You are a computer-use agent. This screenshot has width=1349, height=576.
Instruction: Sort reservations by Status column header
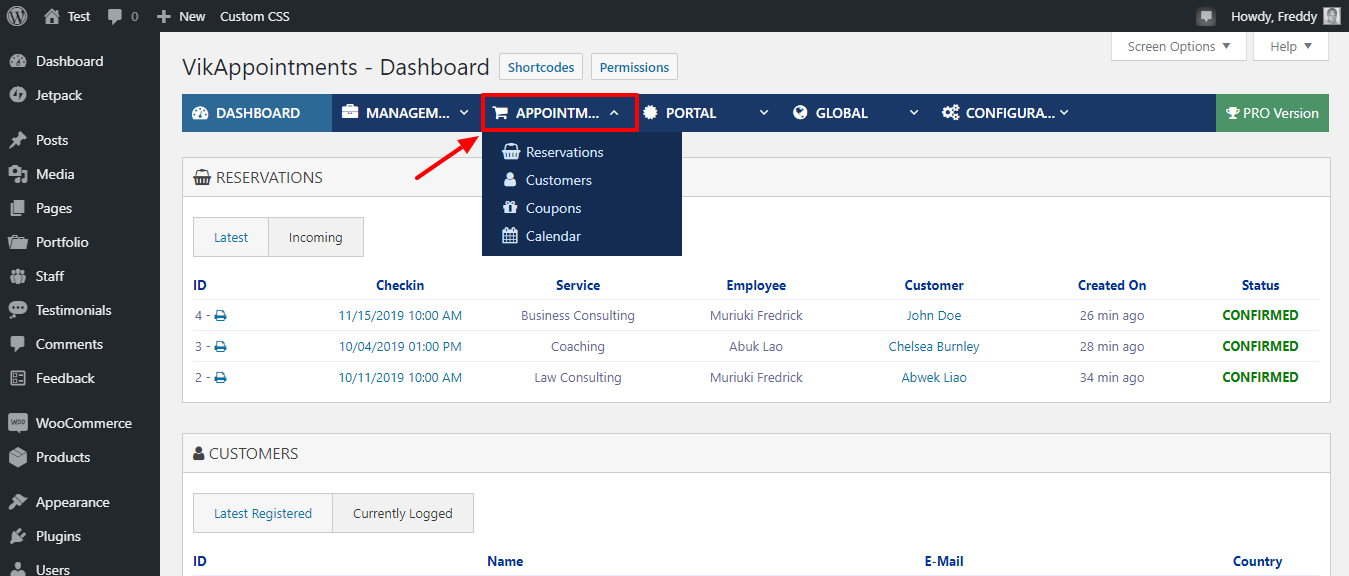click(x=1260, y=285)
